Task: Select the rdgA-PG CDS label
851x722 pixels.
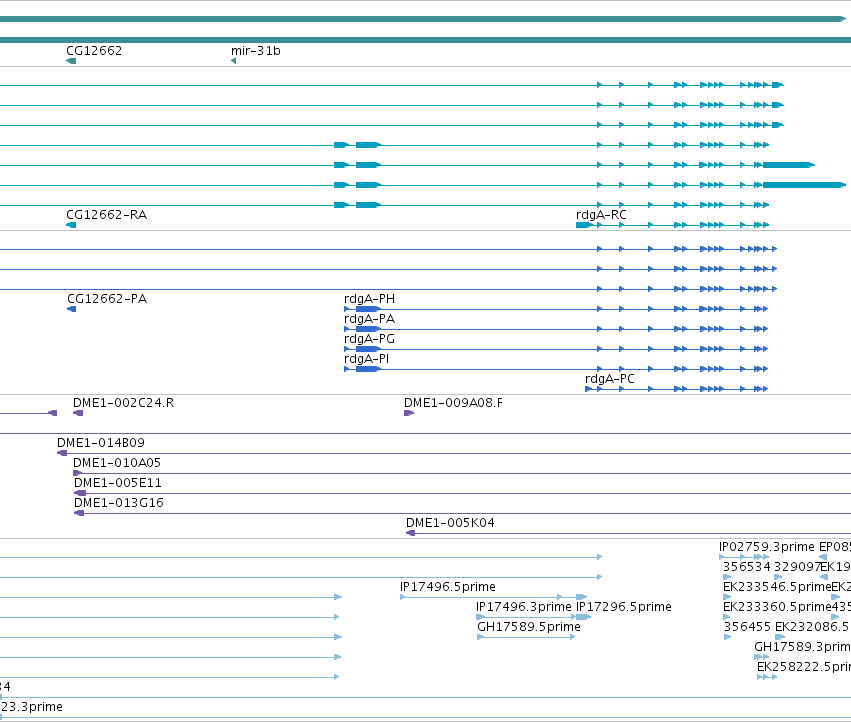Action: click(370, 339)
